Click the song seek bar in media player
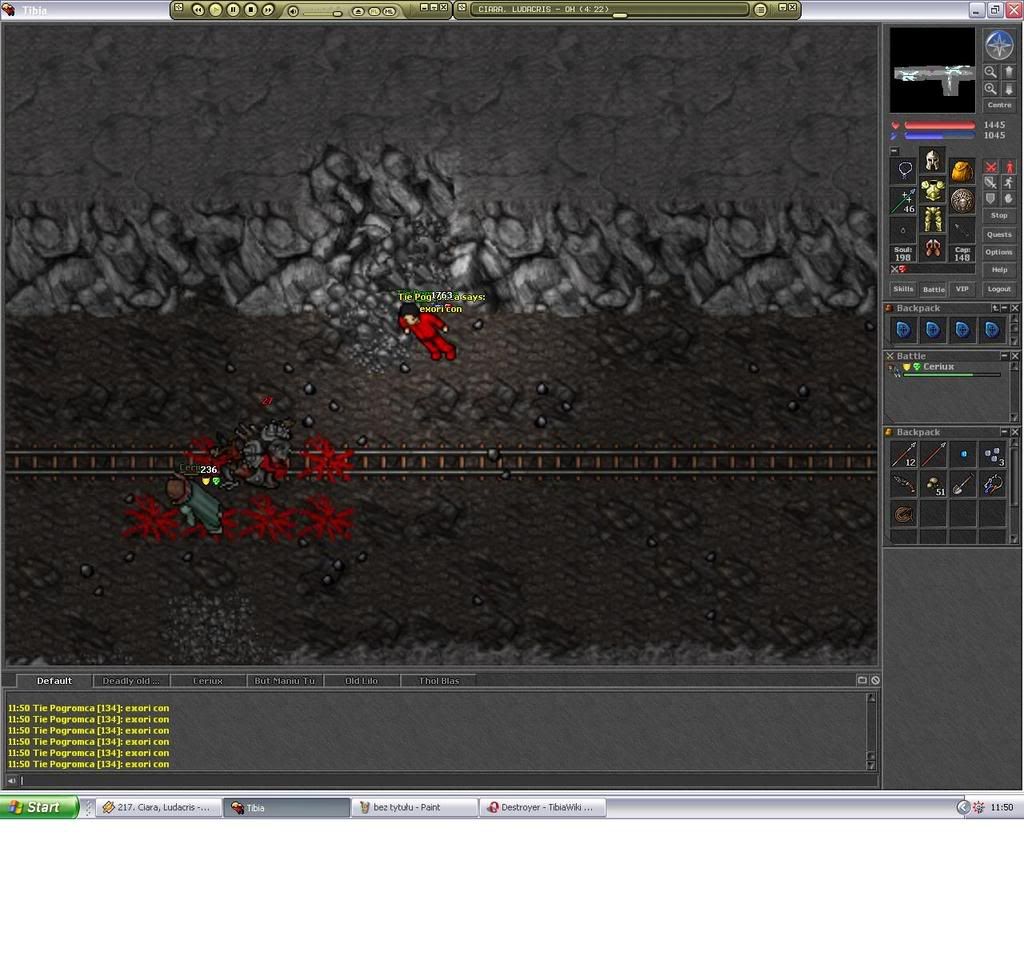The image size is (1024, 960). pyautogui.click(x=612, y=15)
